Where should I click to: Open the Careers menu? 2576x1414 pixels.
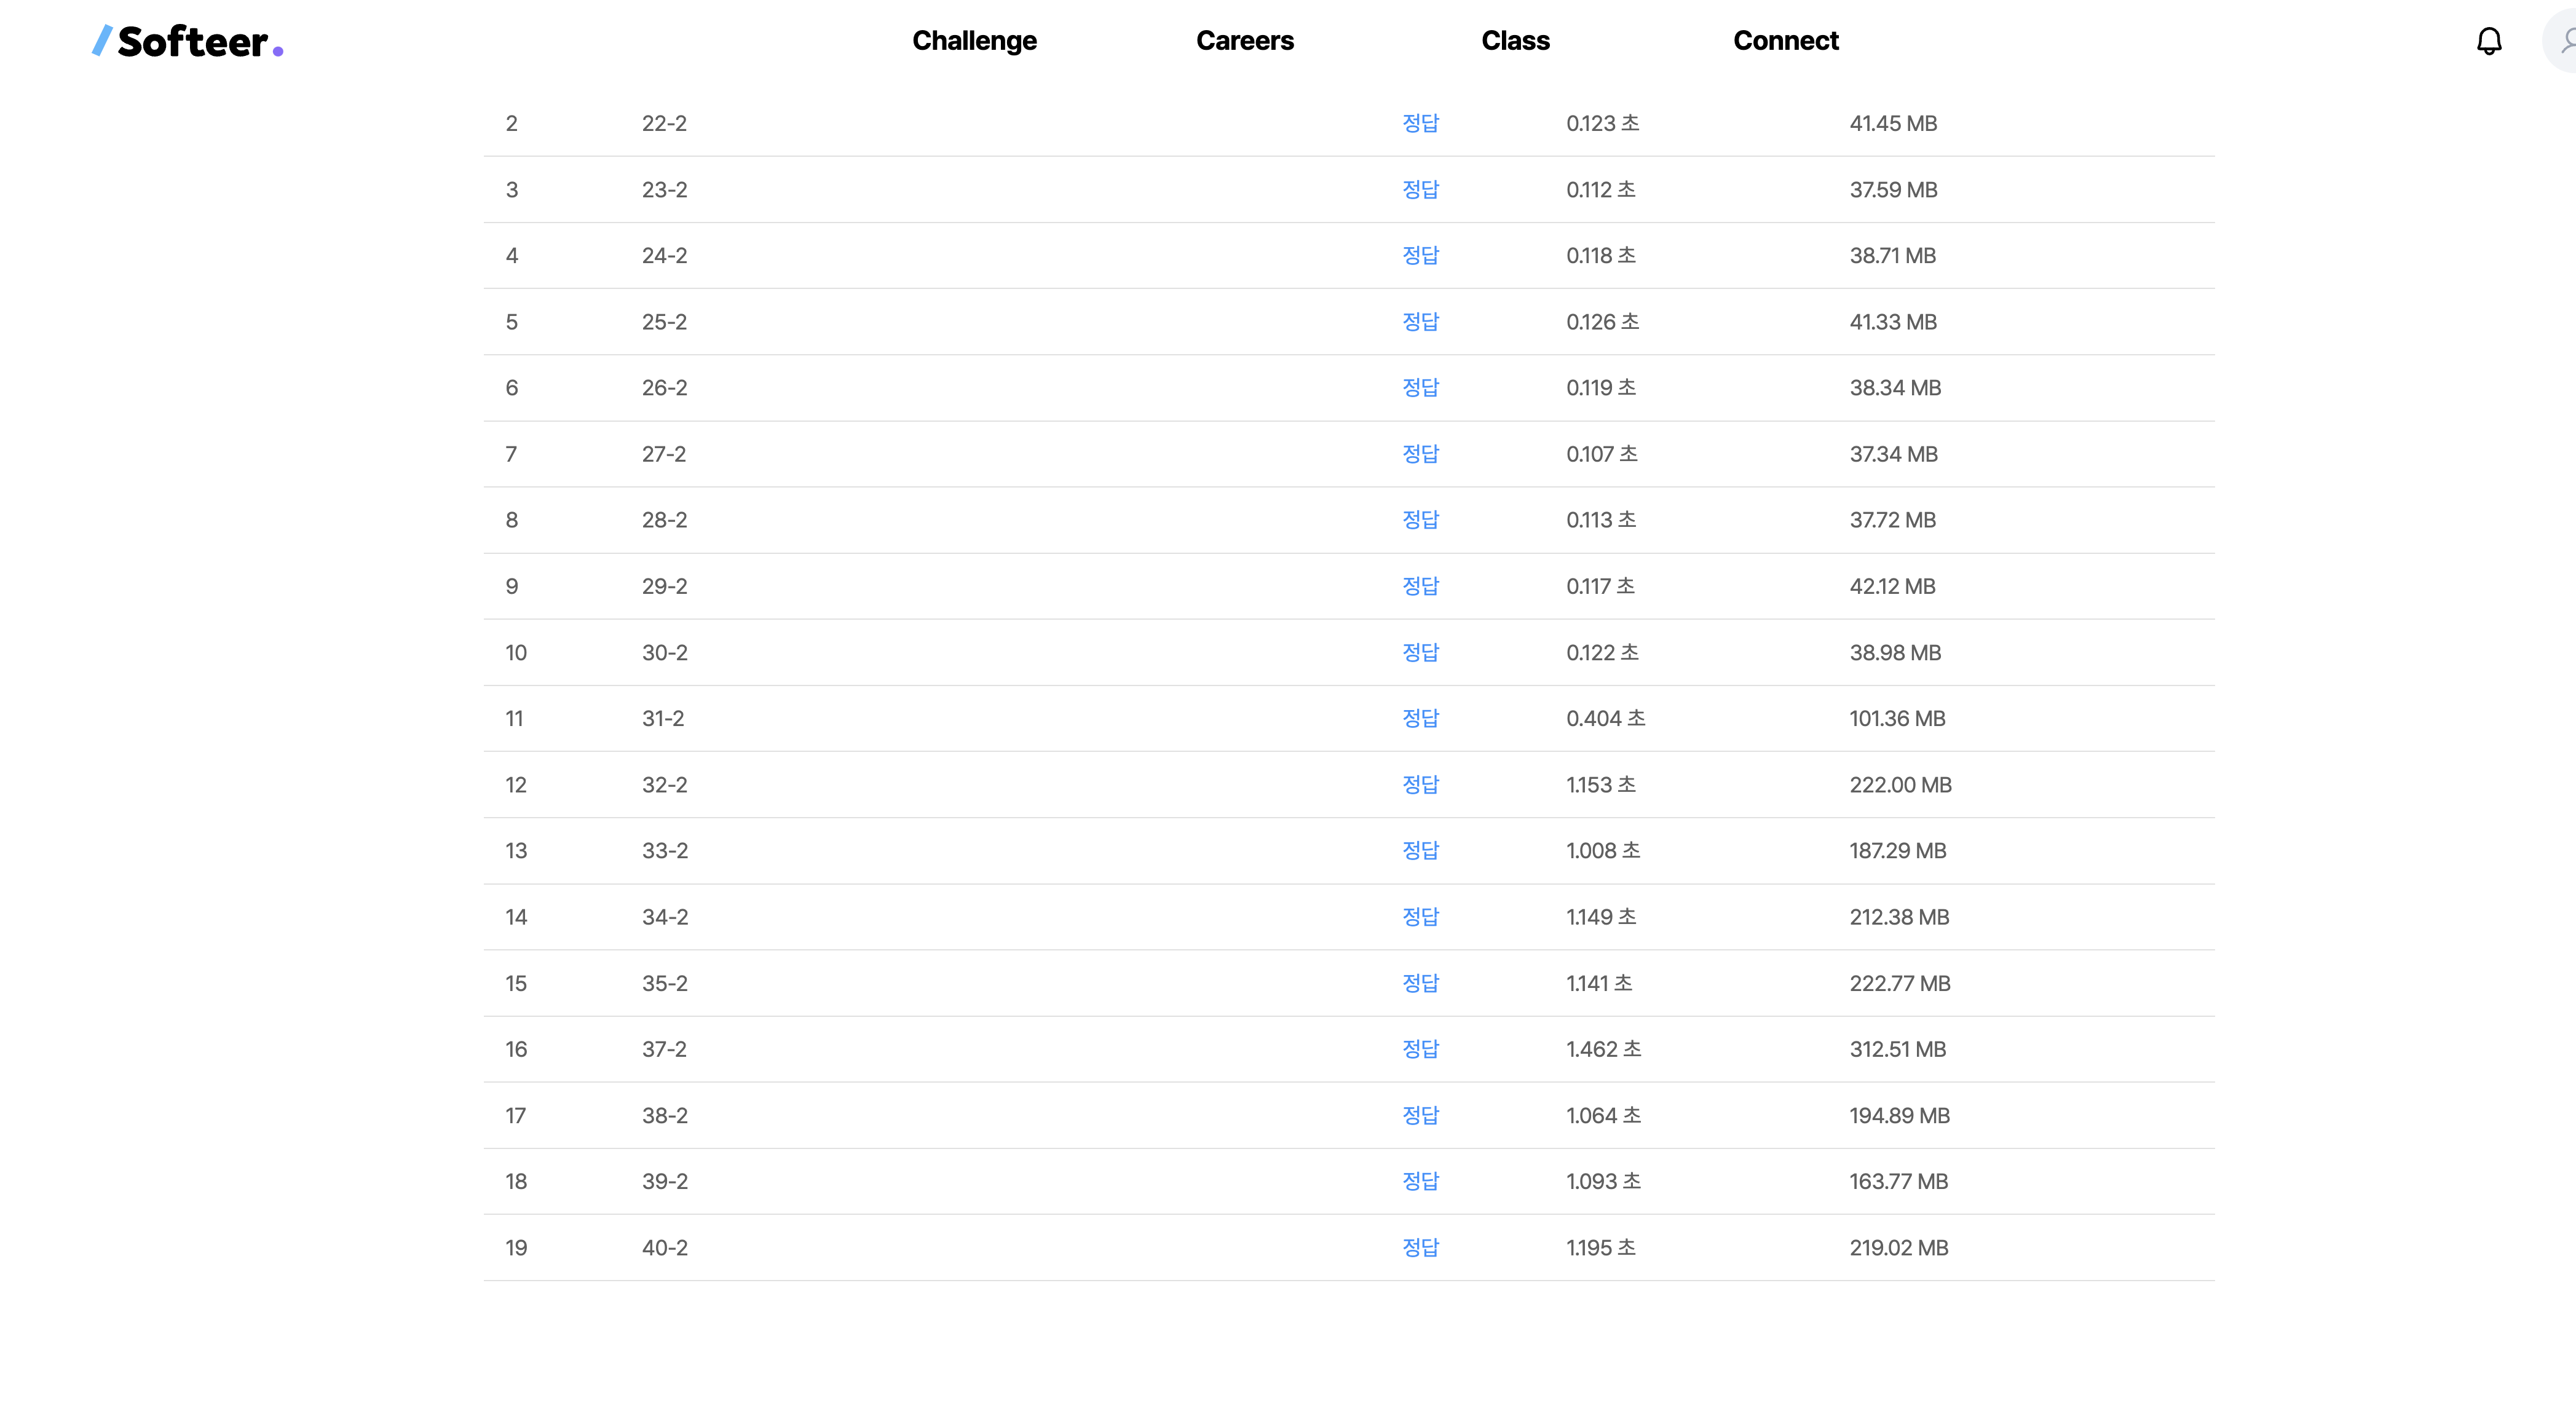tap(1244, 41)
